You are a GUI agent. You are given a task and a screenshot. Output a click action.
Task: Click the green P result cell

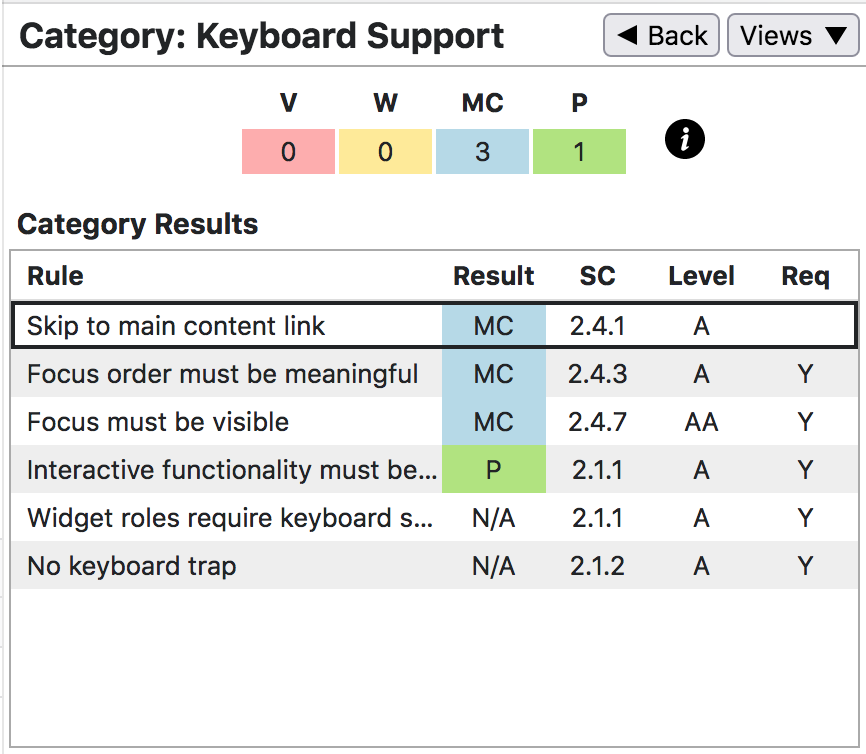click(x=494, y=470)
